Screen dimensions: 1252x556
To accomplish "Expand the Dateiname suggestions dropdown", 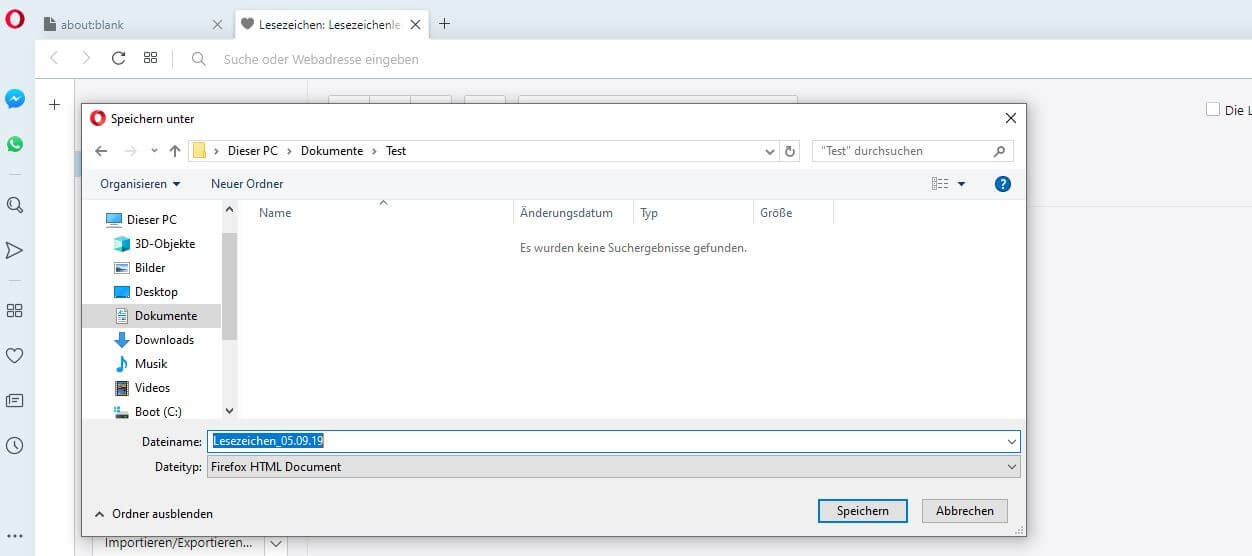I will tap(1012, 441).
